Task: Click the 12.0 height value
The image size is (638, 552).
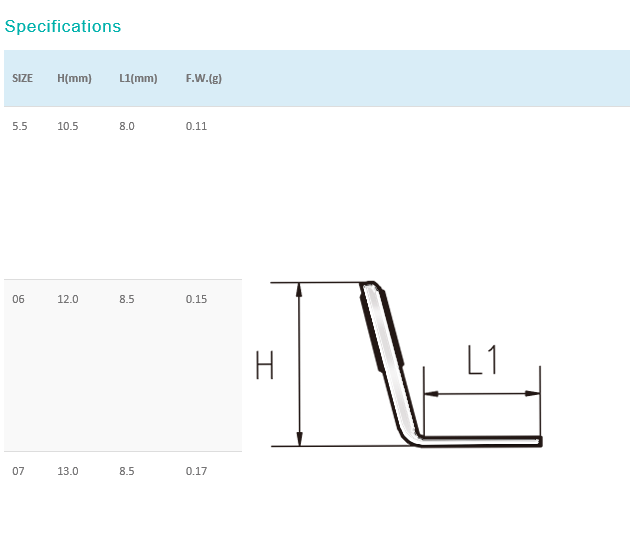Action: pos(68,299)
